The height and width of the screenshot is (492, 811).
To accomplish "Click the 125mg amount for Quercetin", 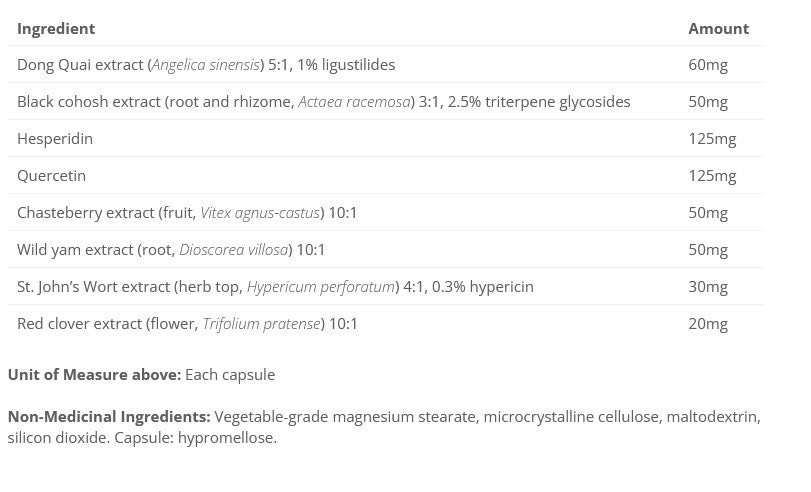I will (x=712, y=176).
